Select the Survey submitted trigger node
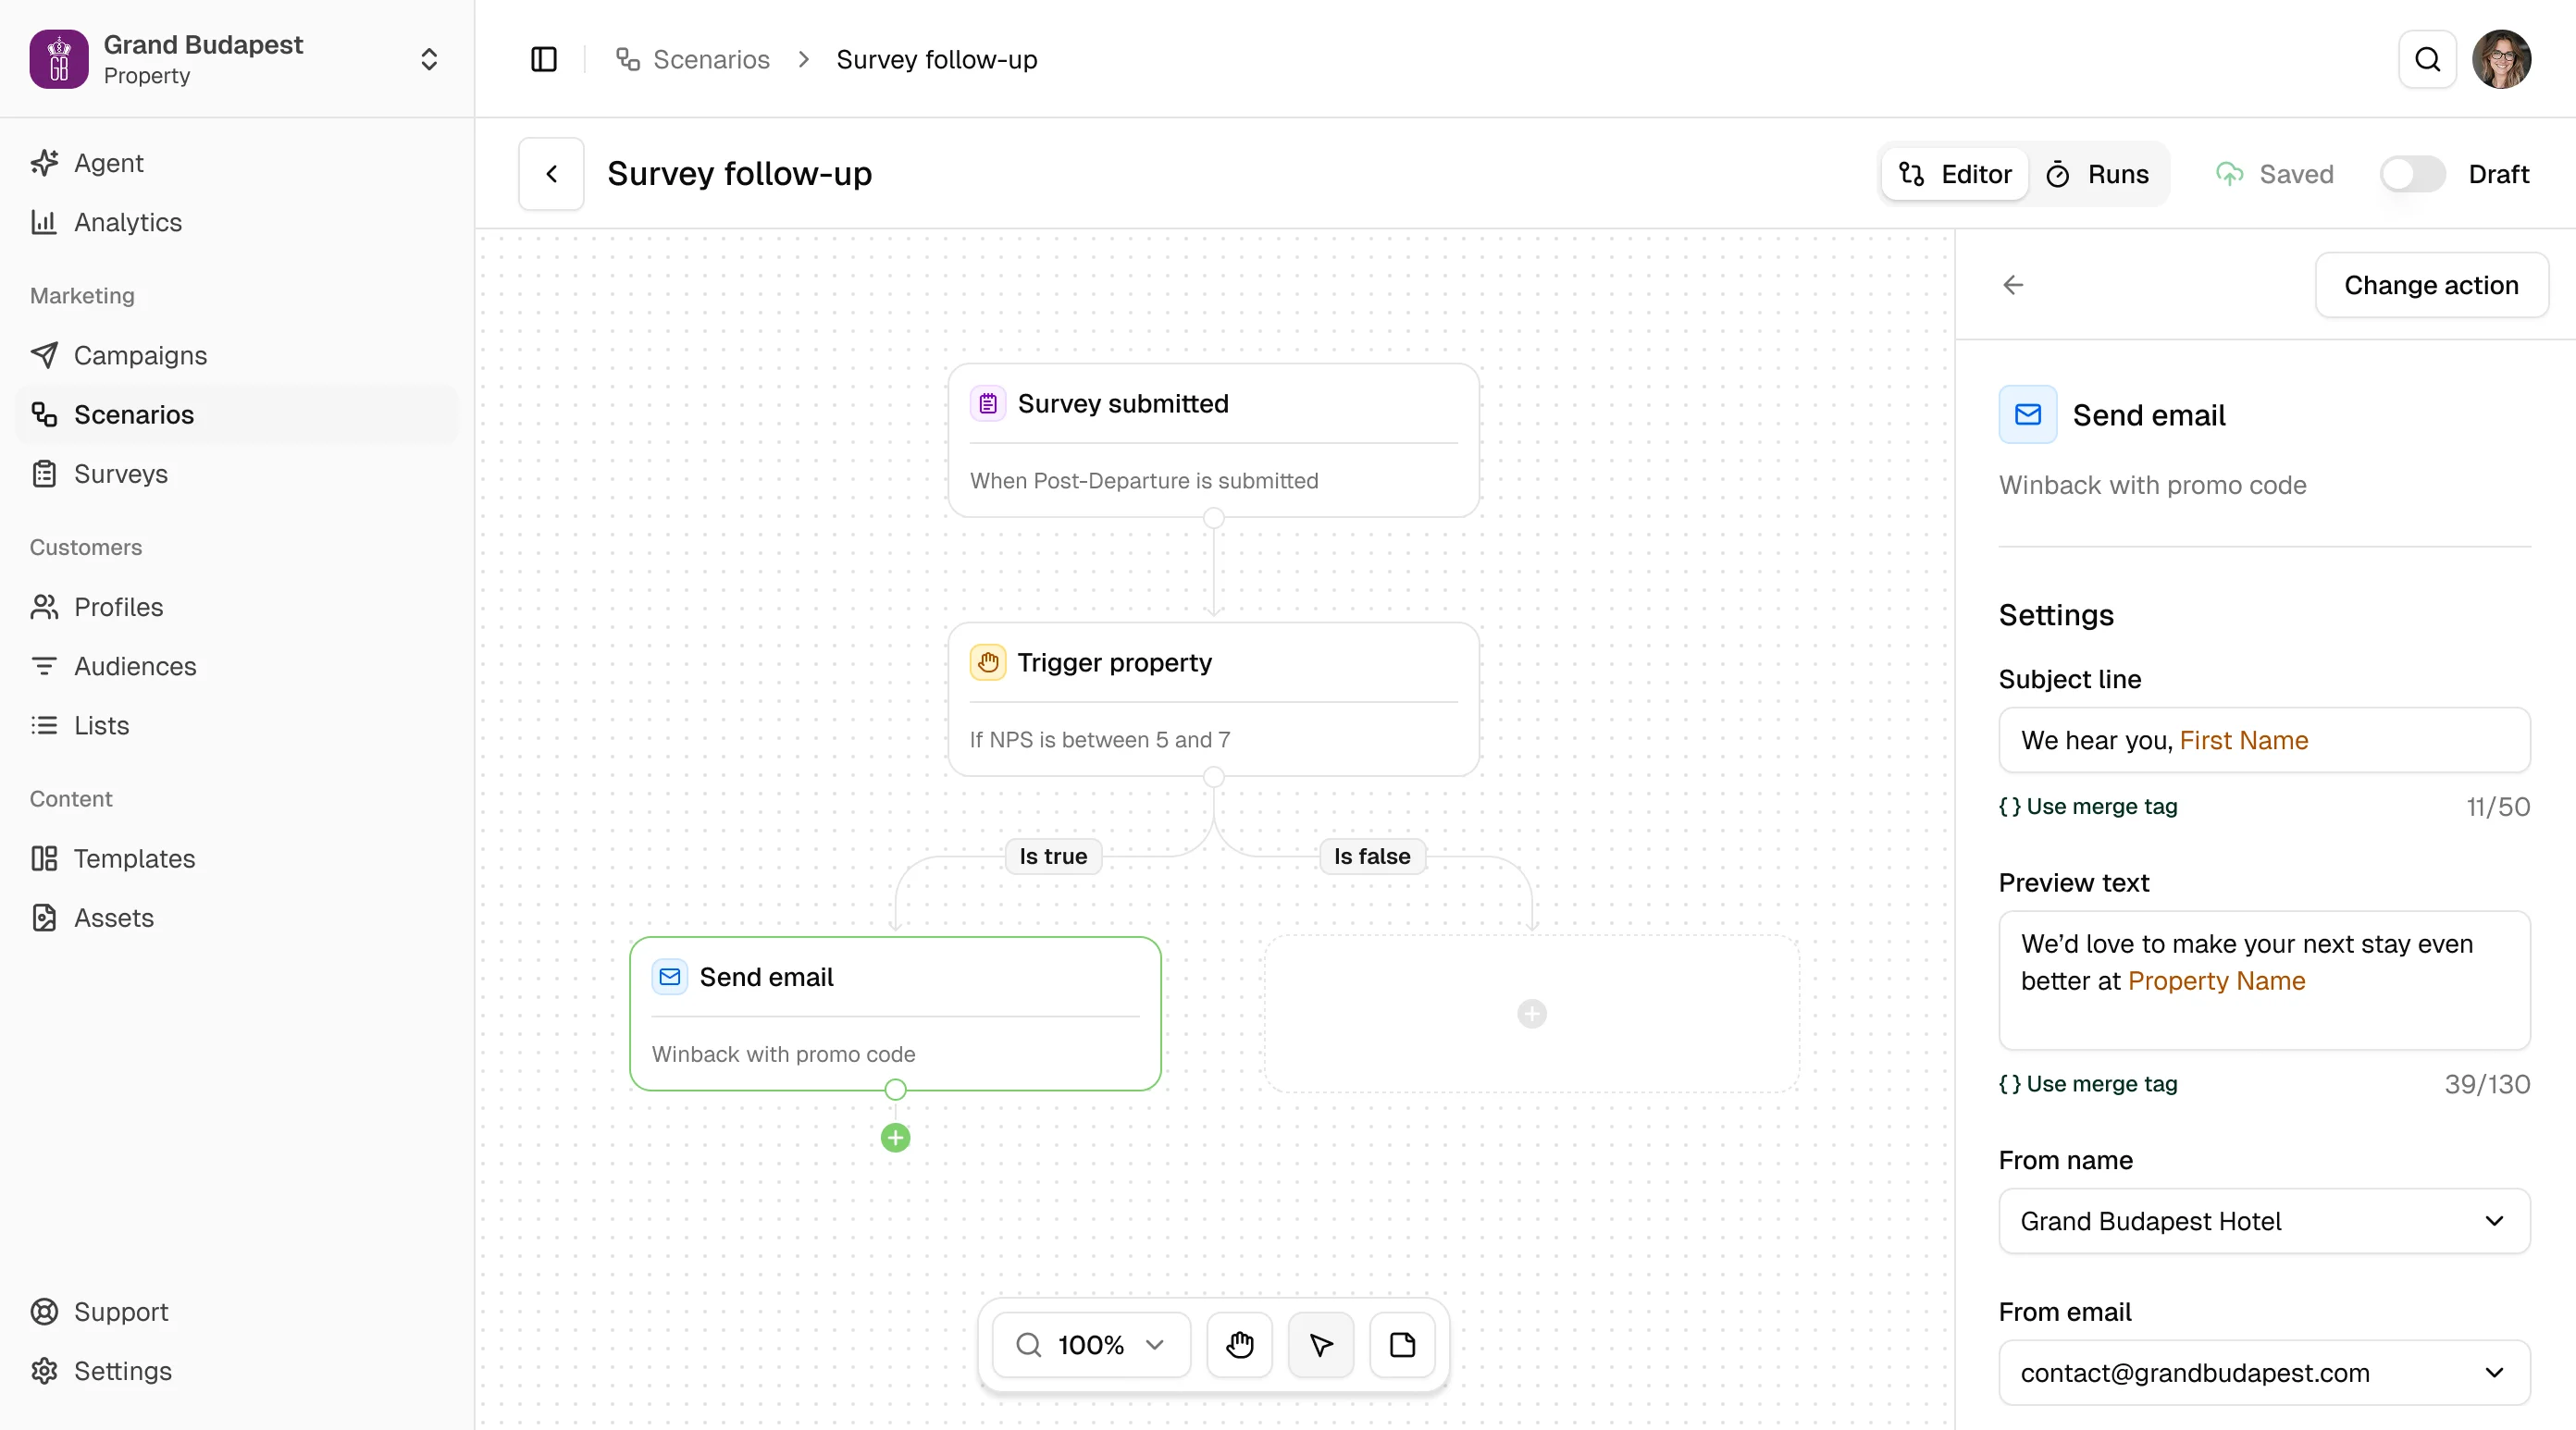2576x1430 pixels. point(1213,440)
